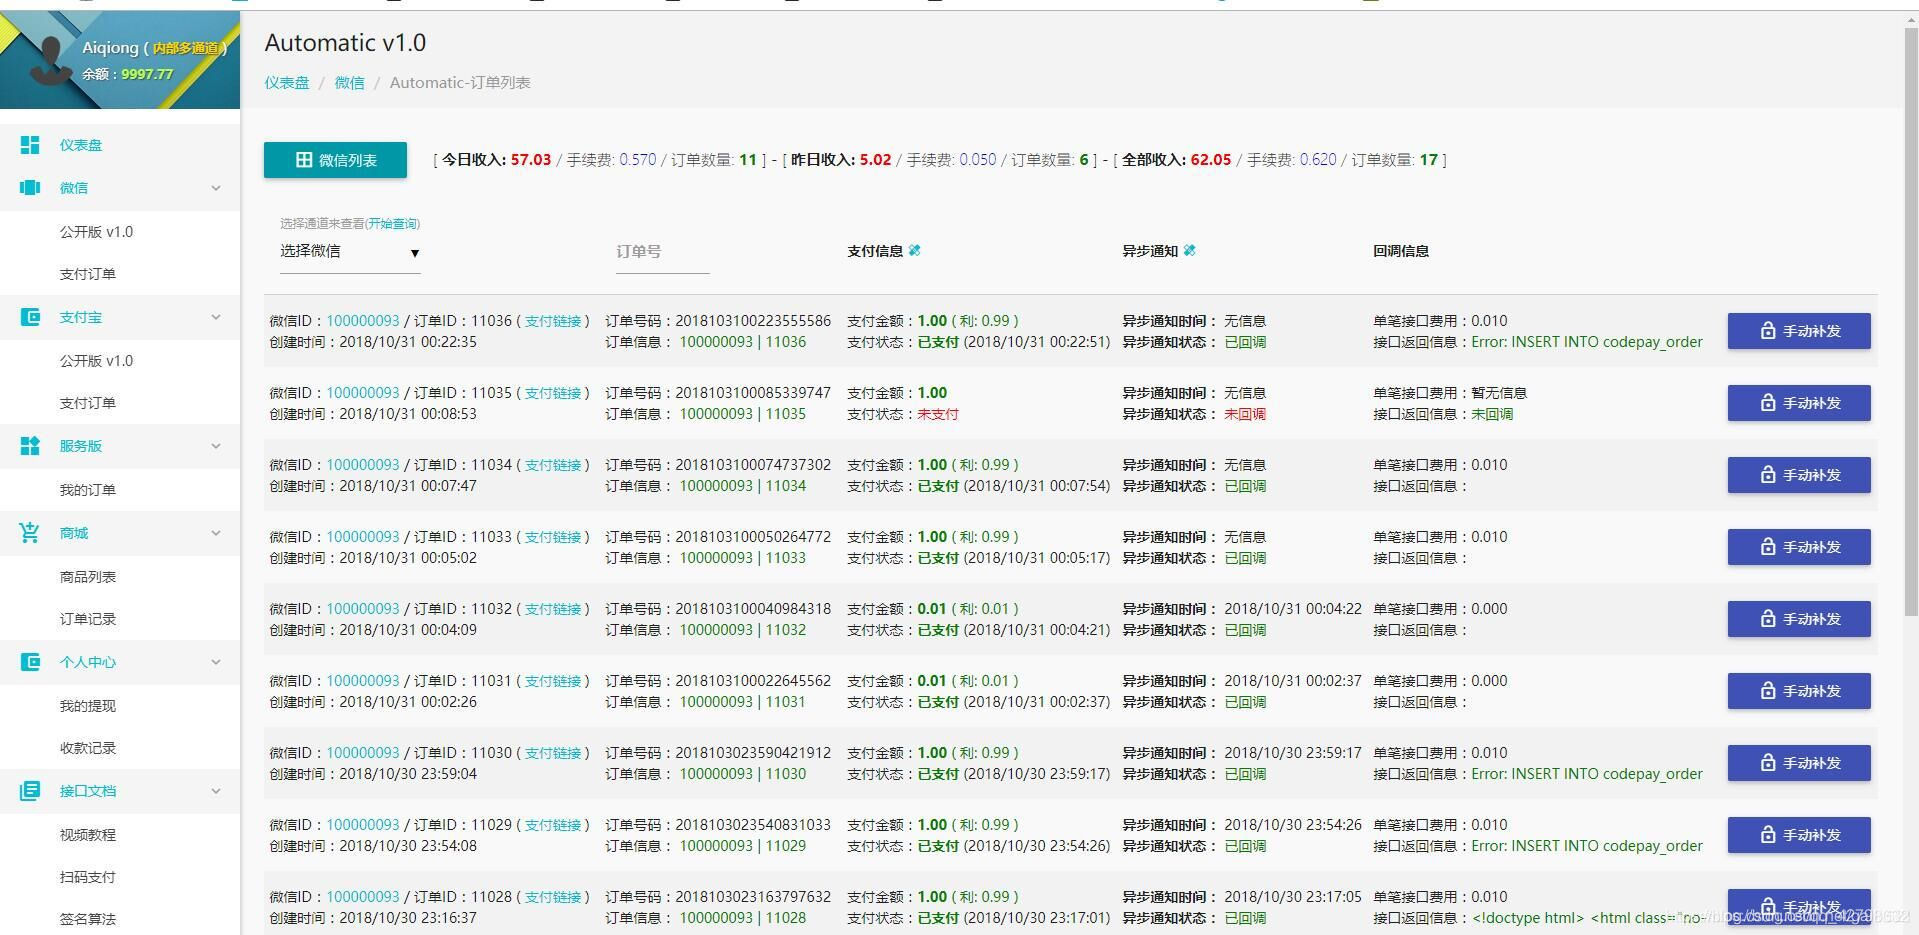Click the 商城 shopping cart icon
The width and height of the screenshot is (1919, 935).
tap(30, 533)
